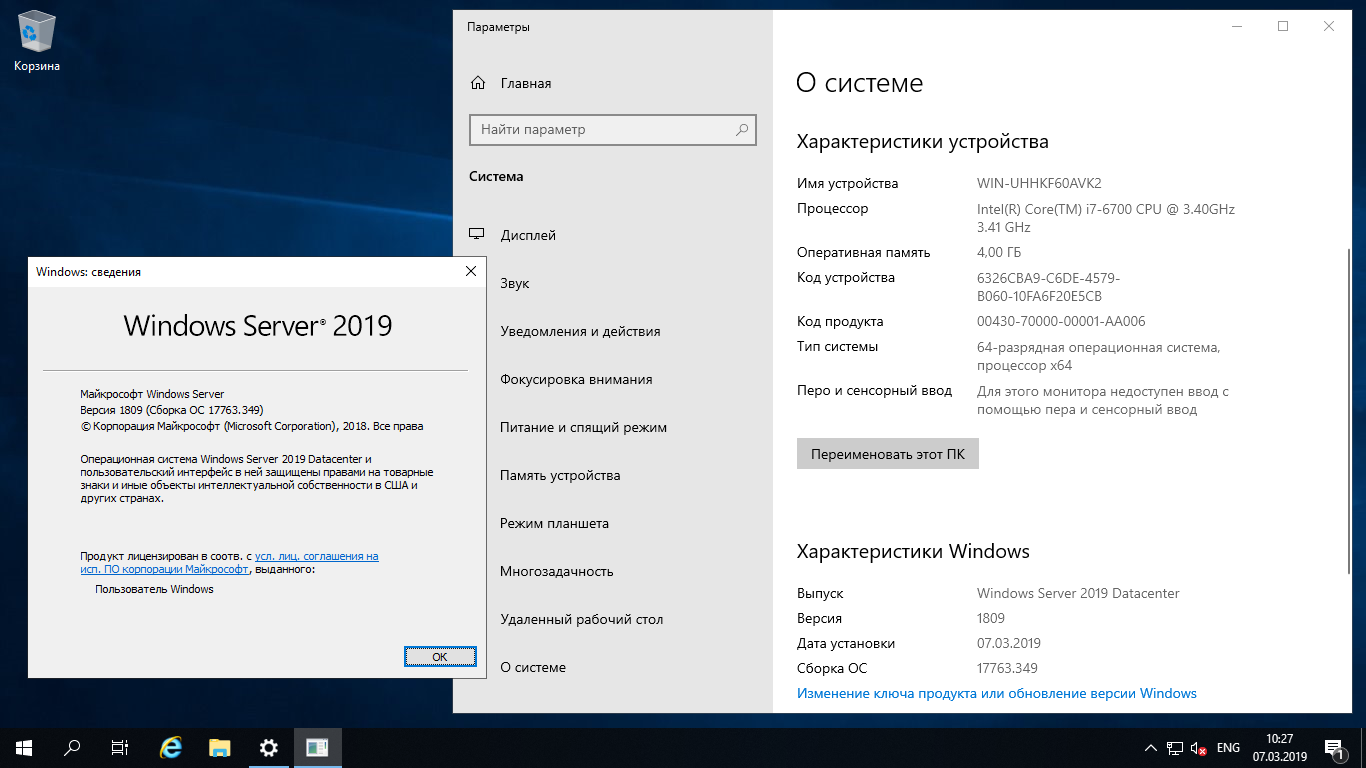Maximize the Параметры window
The height and width of the screenshot is (768, 1366).
(1283, 27)
